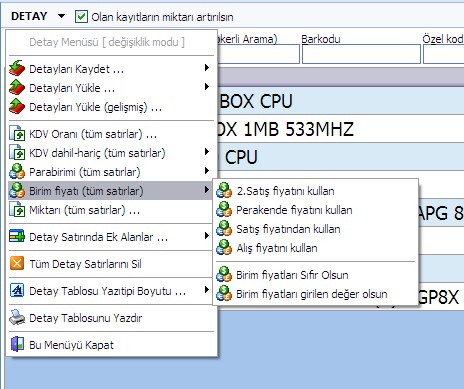Screen dimensions: 464x389
Task: Choose Tüm Detay Satırlarını Sil
Action: [111, 264]
